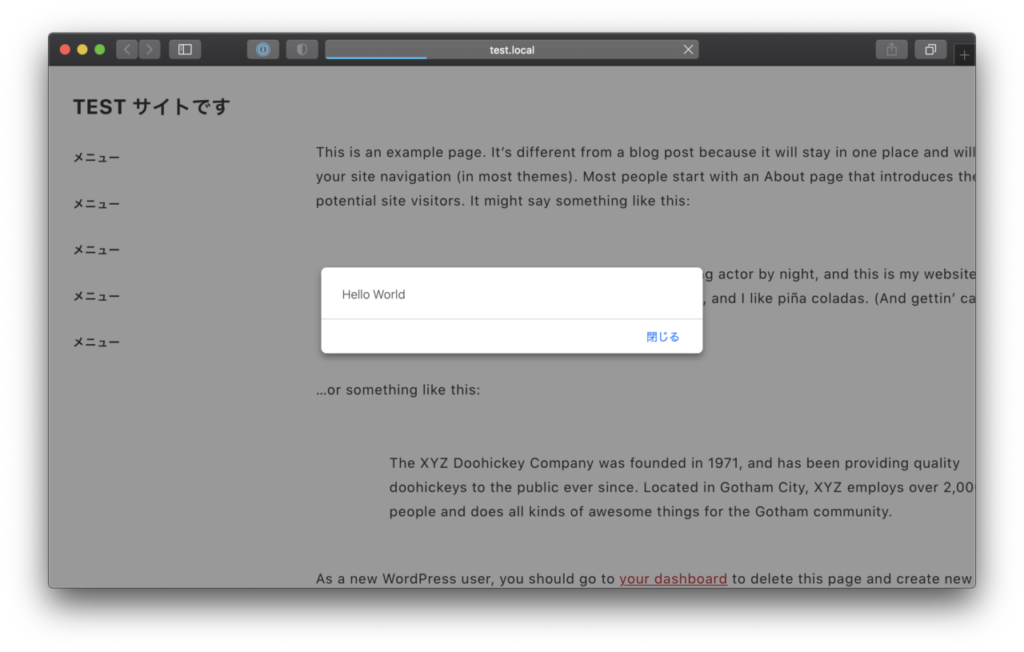
Task: Stop loading with the address bar X
Action: point(688,50)
